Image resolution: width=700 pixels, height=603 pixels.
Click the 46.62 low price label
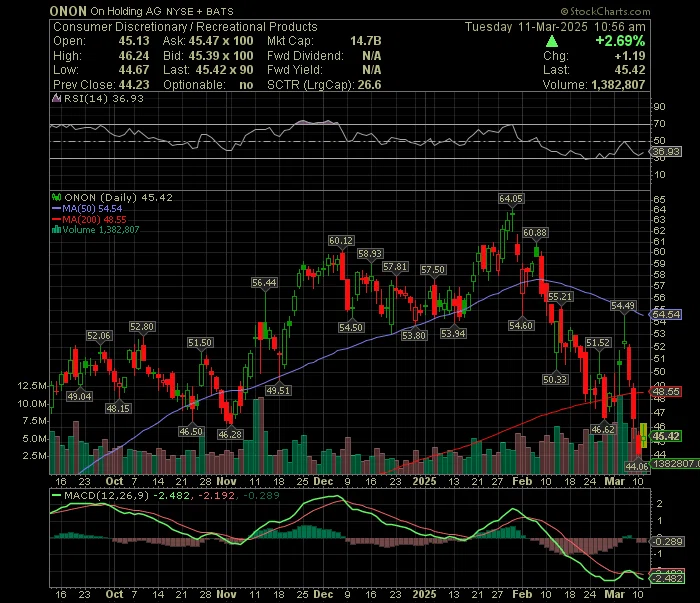603,429
